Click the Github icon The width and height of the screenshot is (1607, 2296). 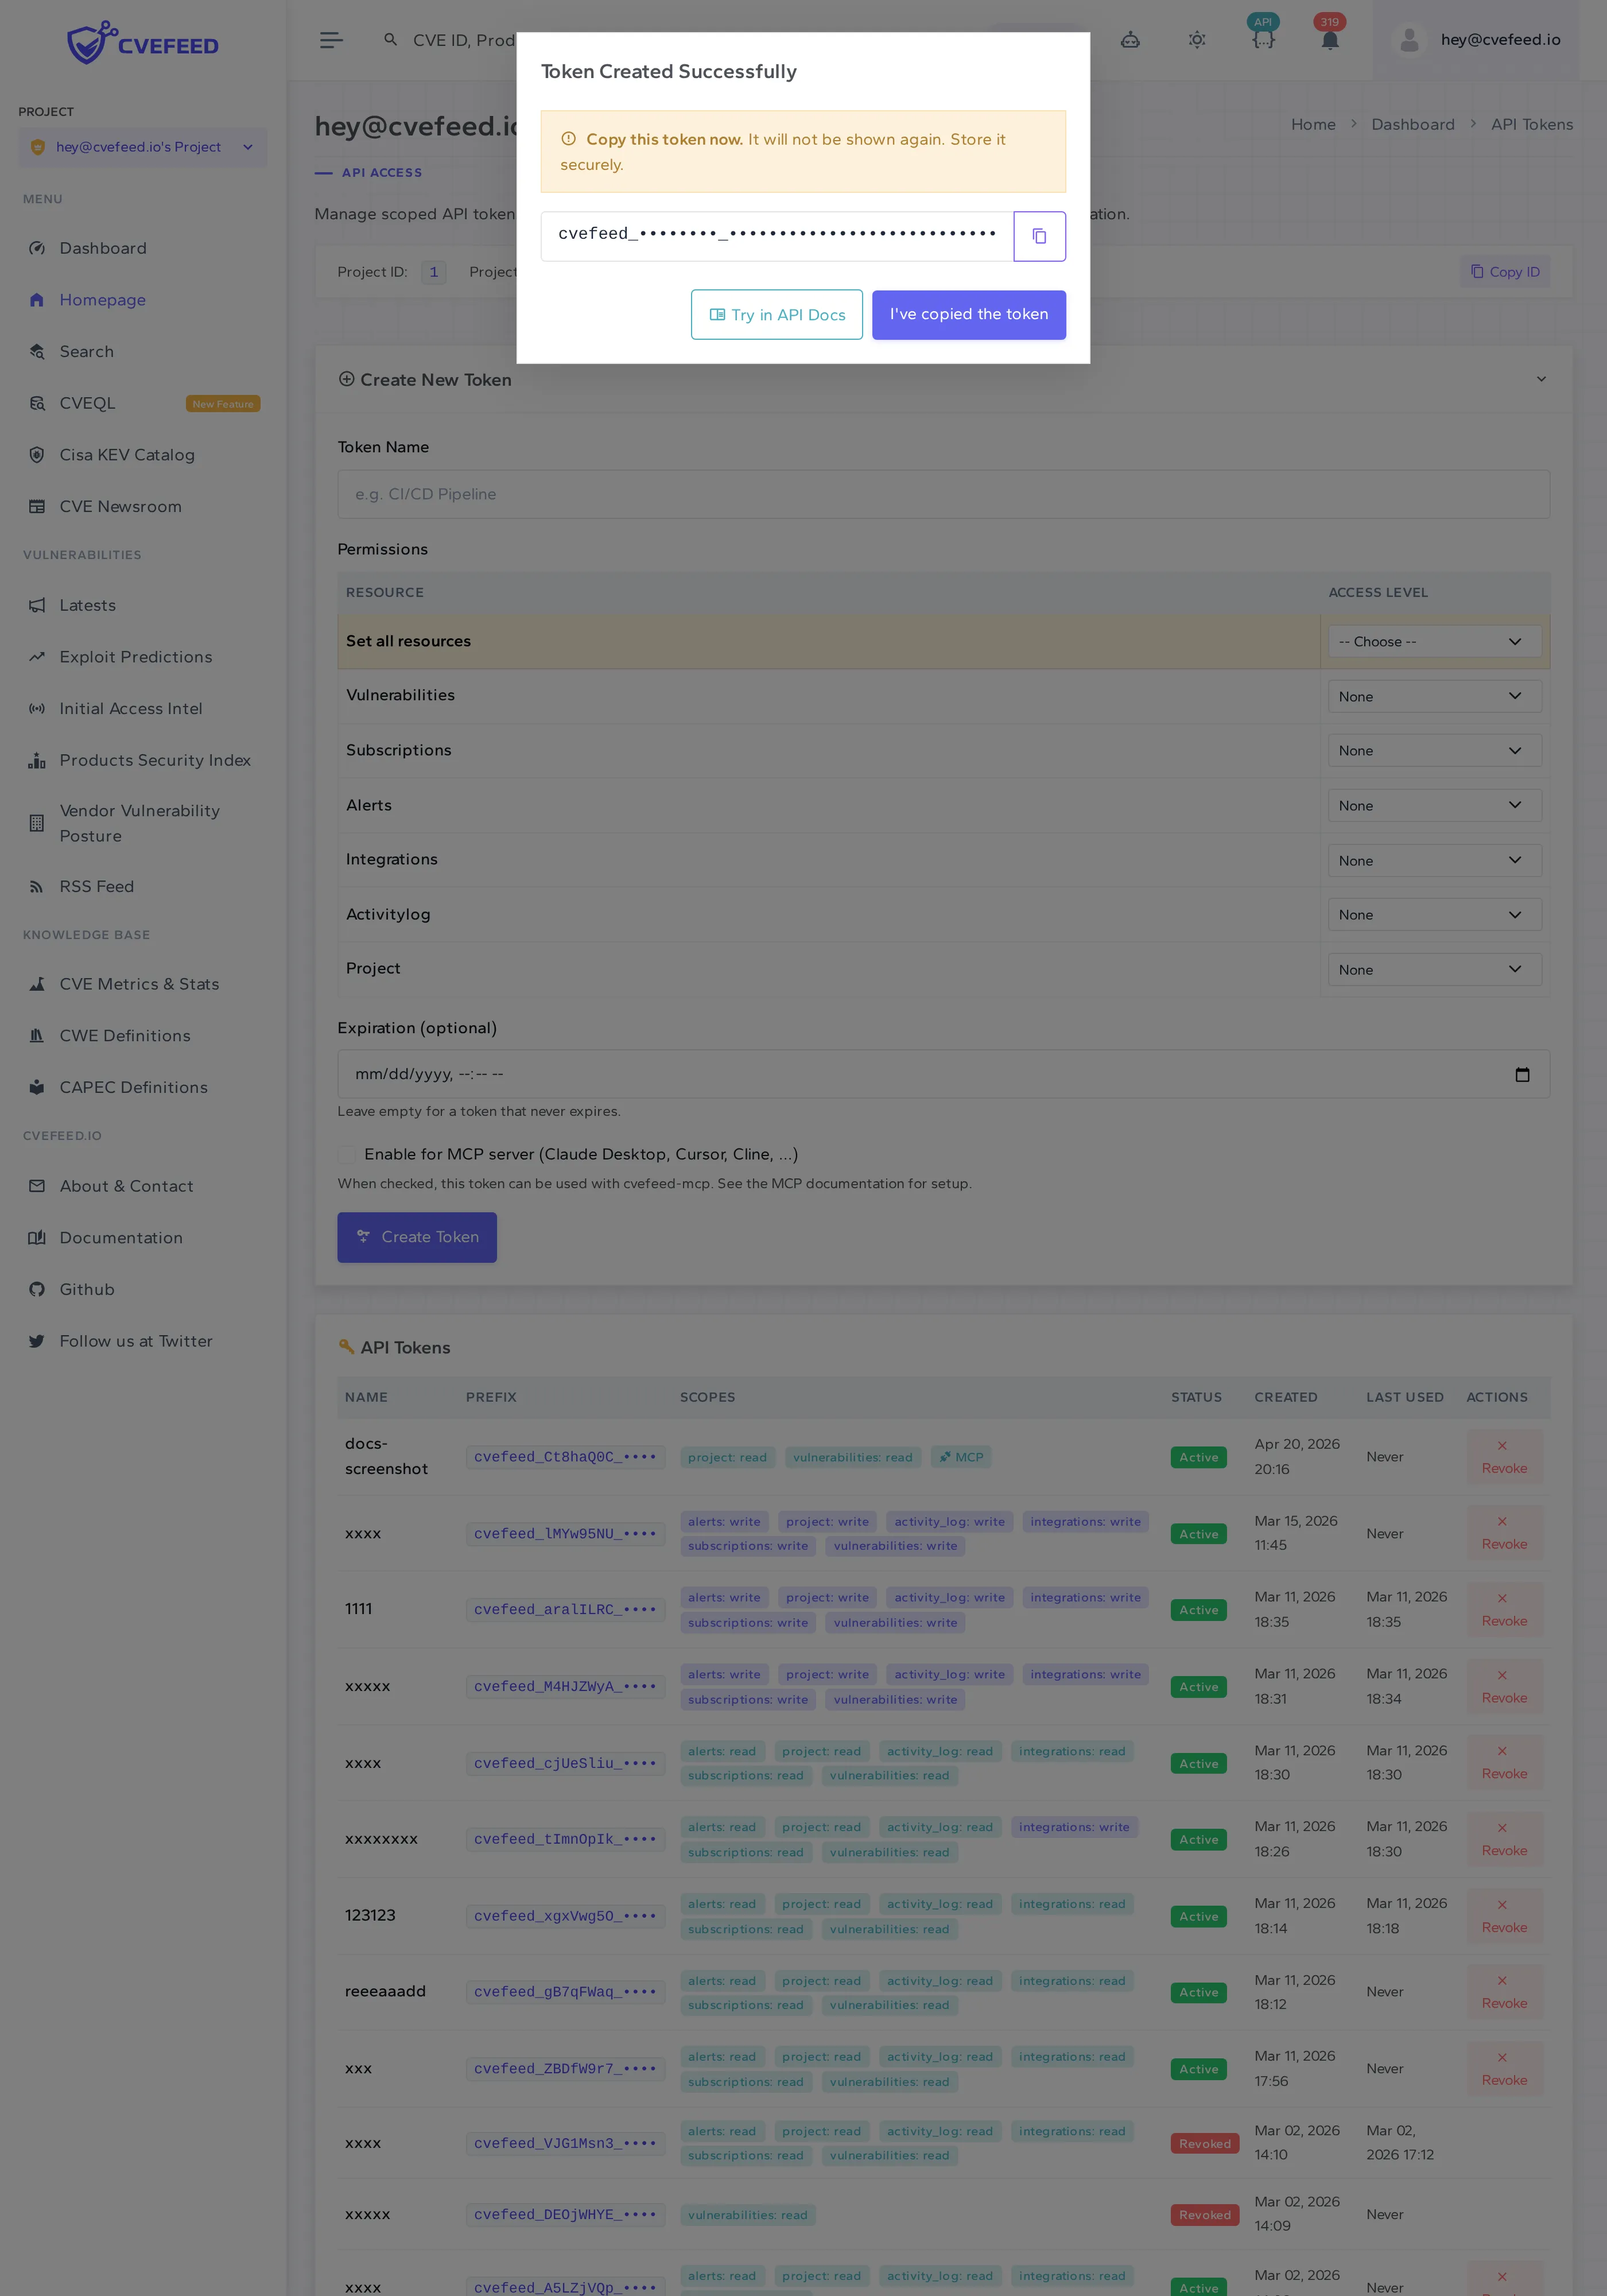coord(37,1290)
